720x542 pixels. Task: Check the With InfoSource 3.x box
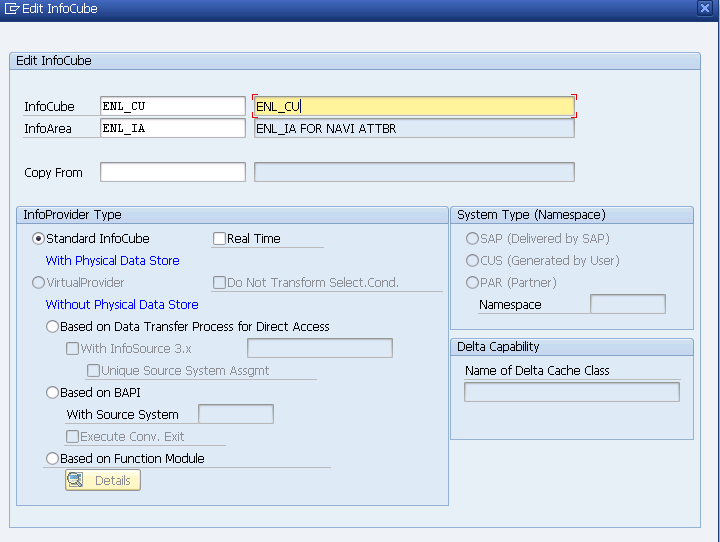coord(73,349)
